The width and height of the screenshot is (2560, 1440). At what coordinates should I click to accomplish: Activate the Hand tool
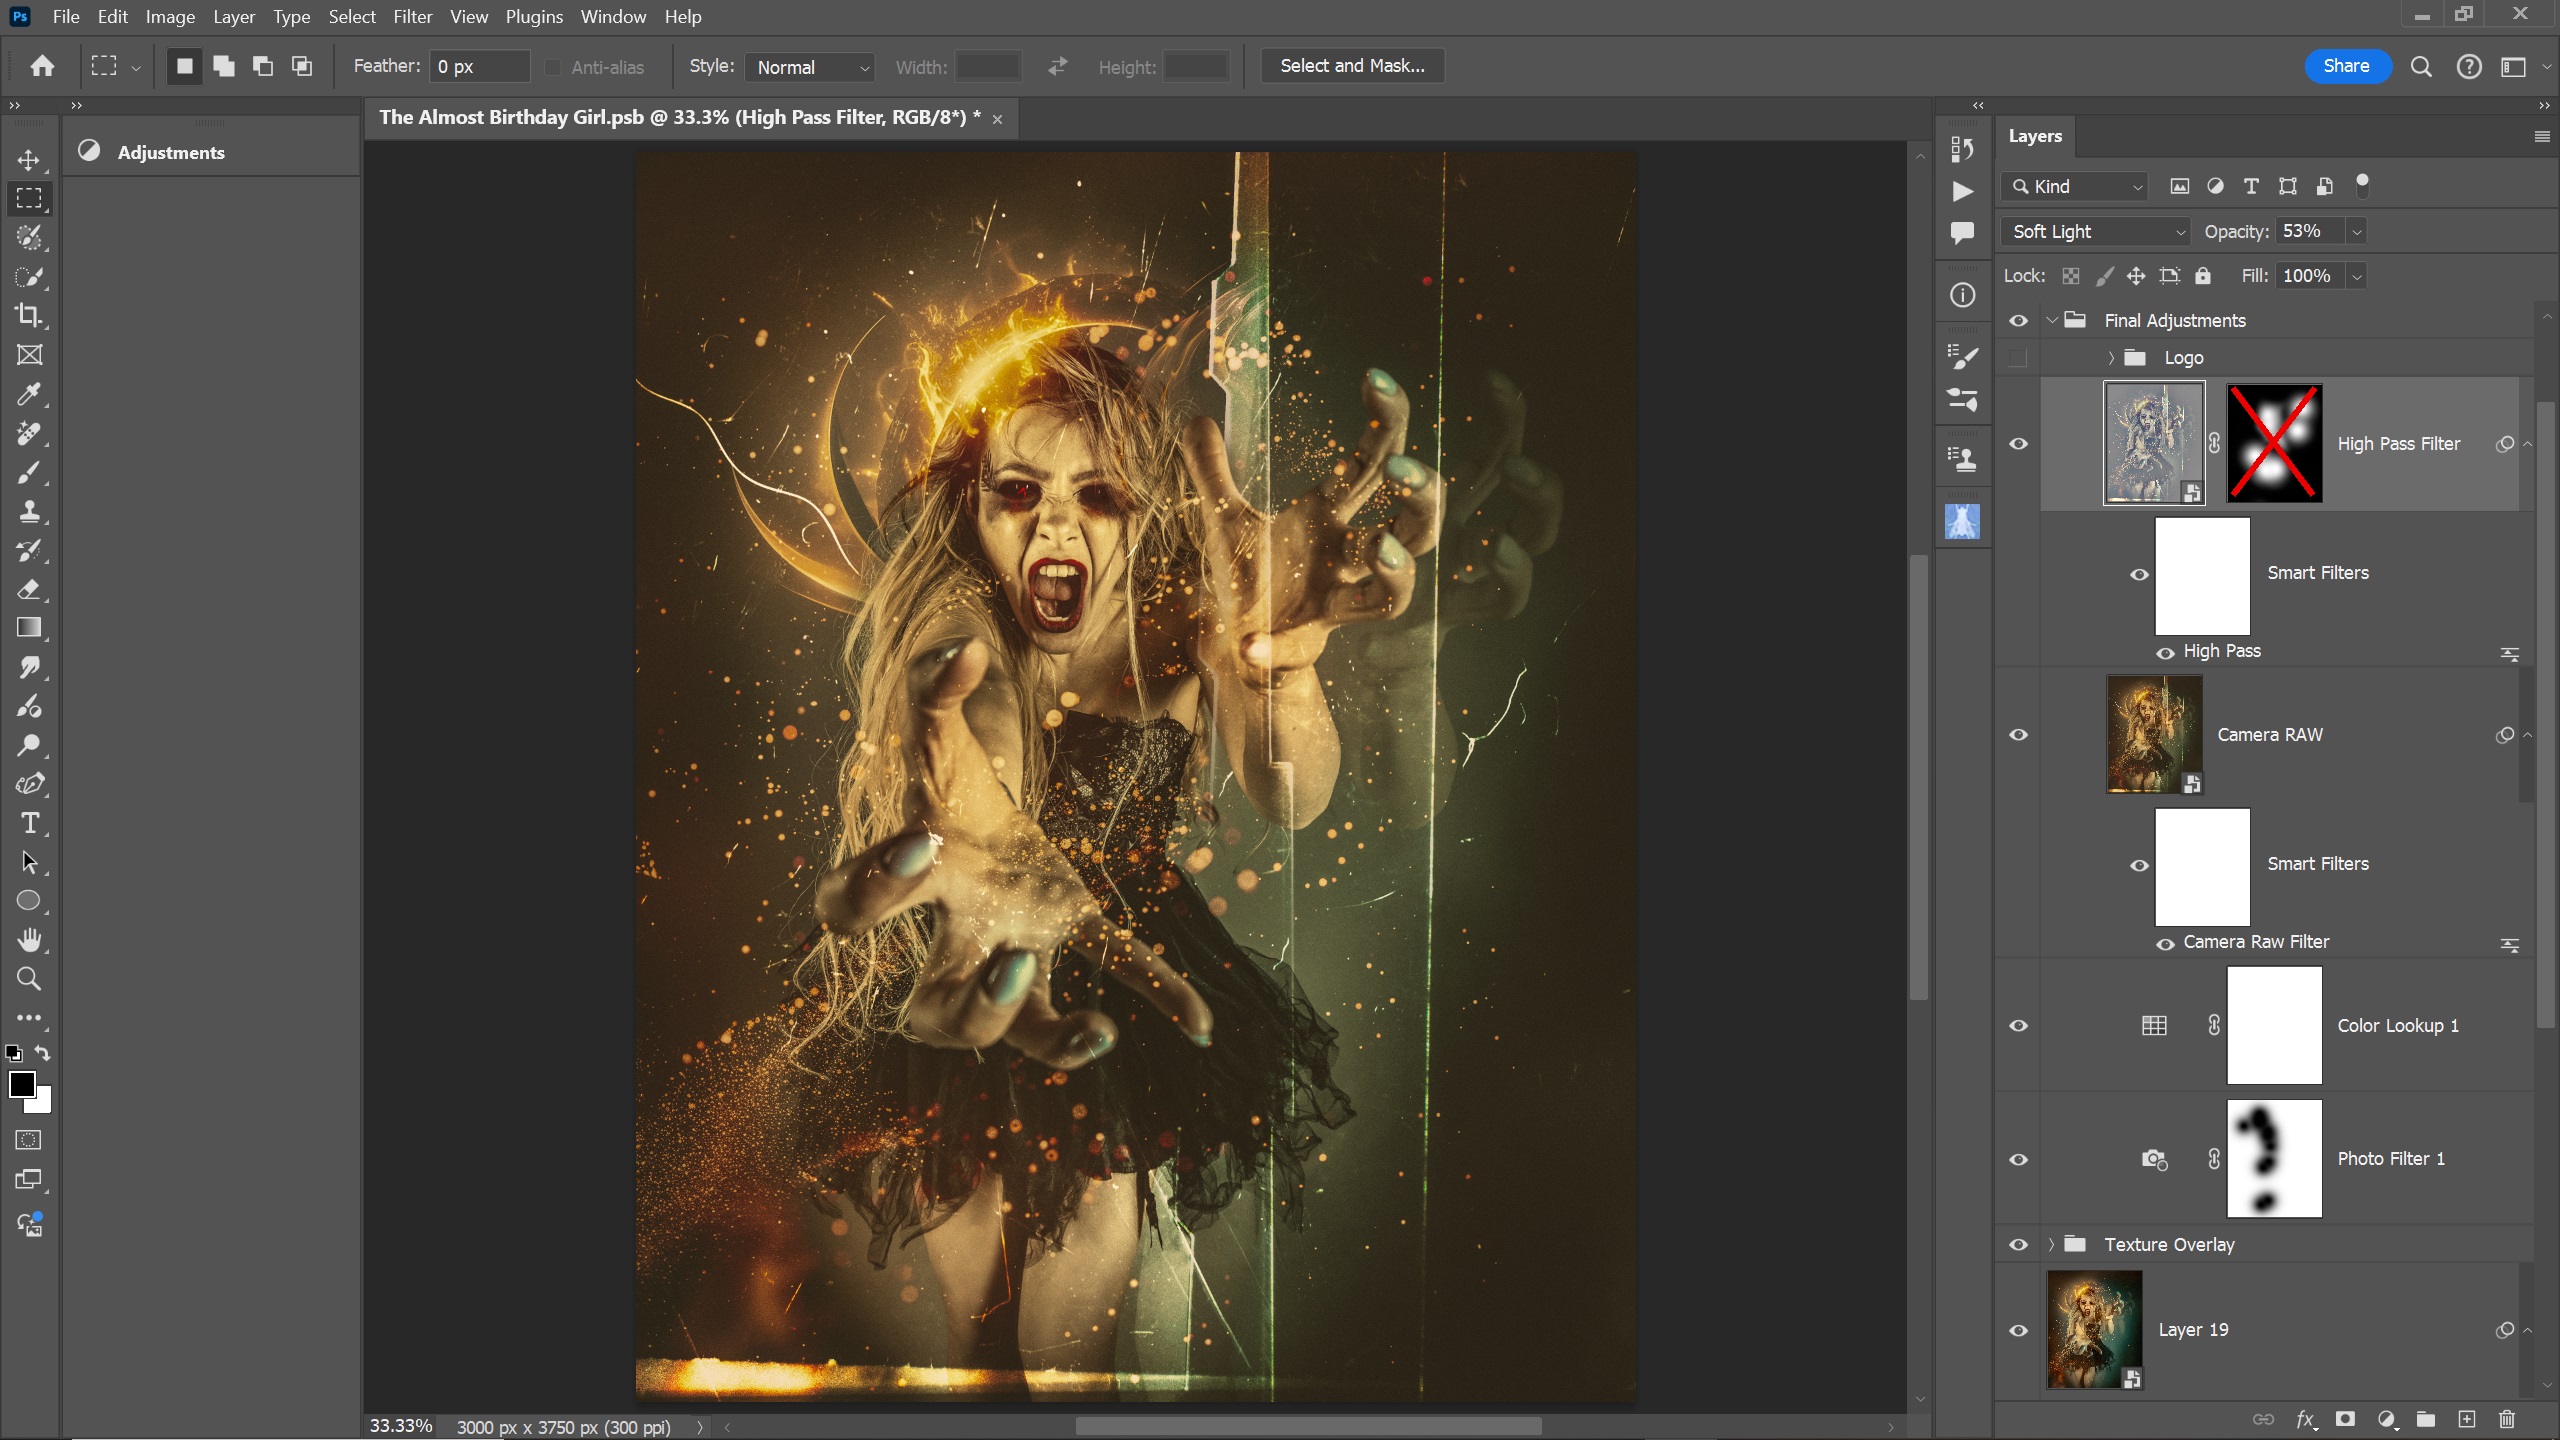pyautogui.click(x=29, y=940)
